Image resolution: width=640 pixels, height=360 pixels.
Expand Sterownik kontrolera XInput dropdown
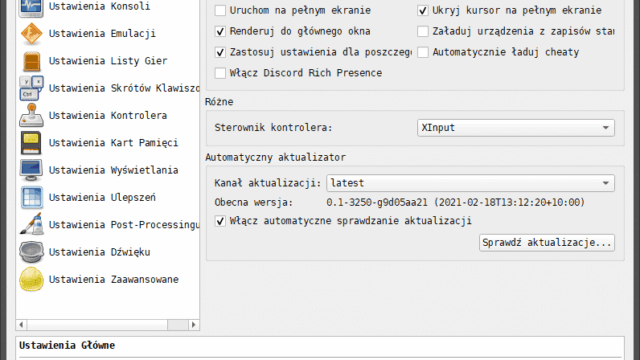[x=516, y=128]
